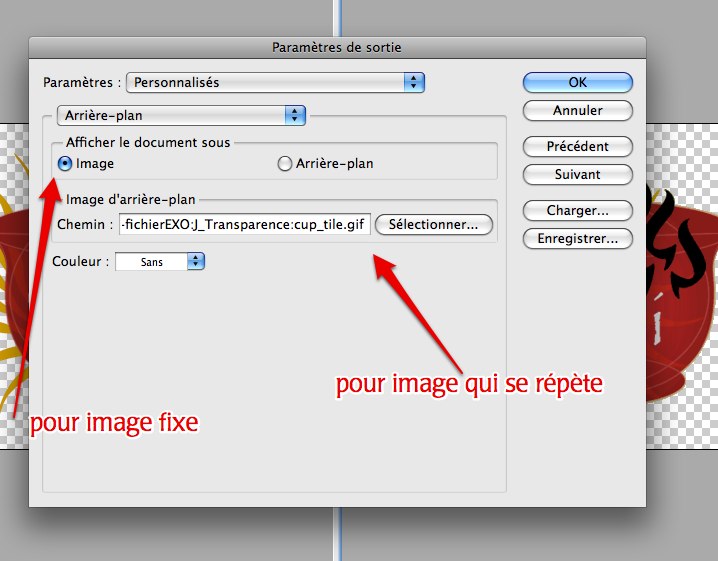Select the Image radio button
The height and width of the screenshot is (561, 718).
(x=65, y=163)
